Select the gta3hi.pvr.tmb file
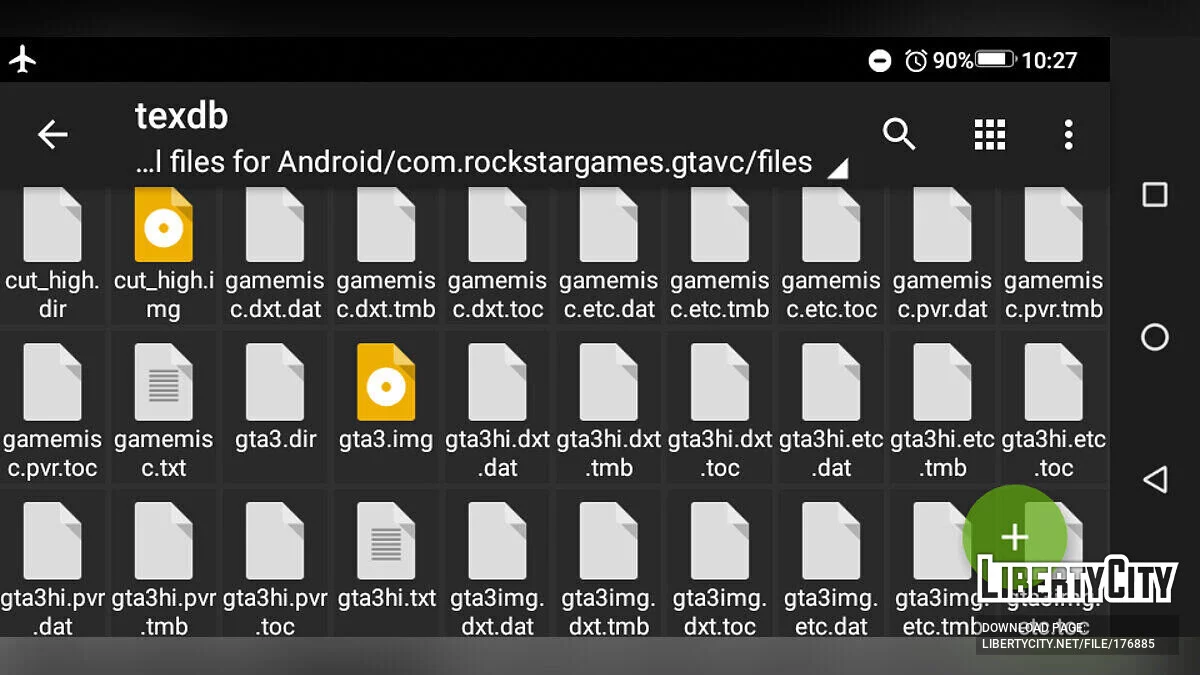This screenshot has height=675, width=1200. (x=163, y=542)
